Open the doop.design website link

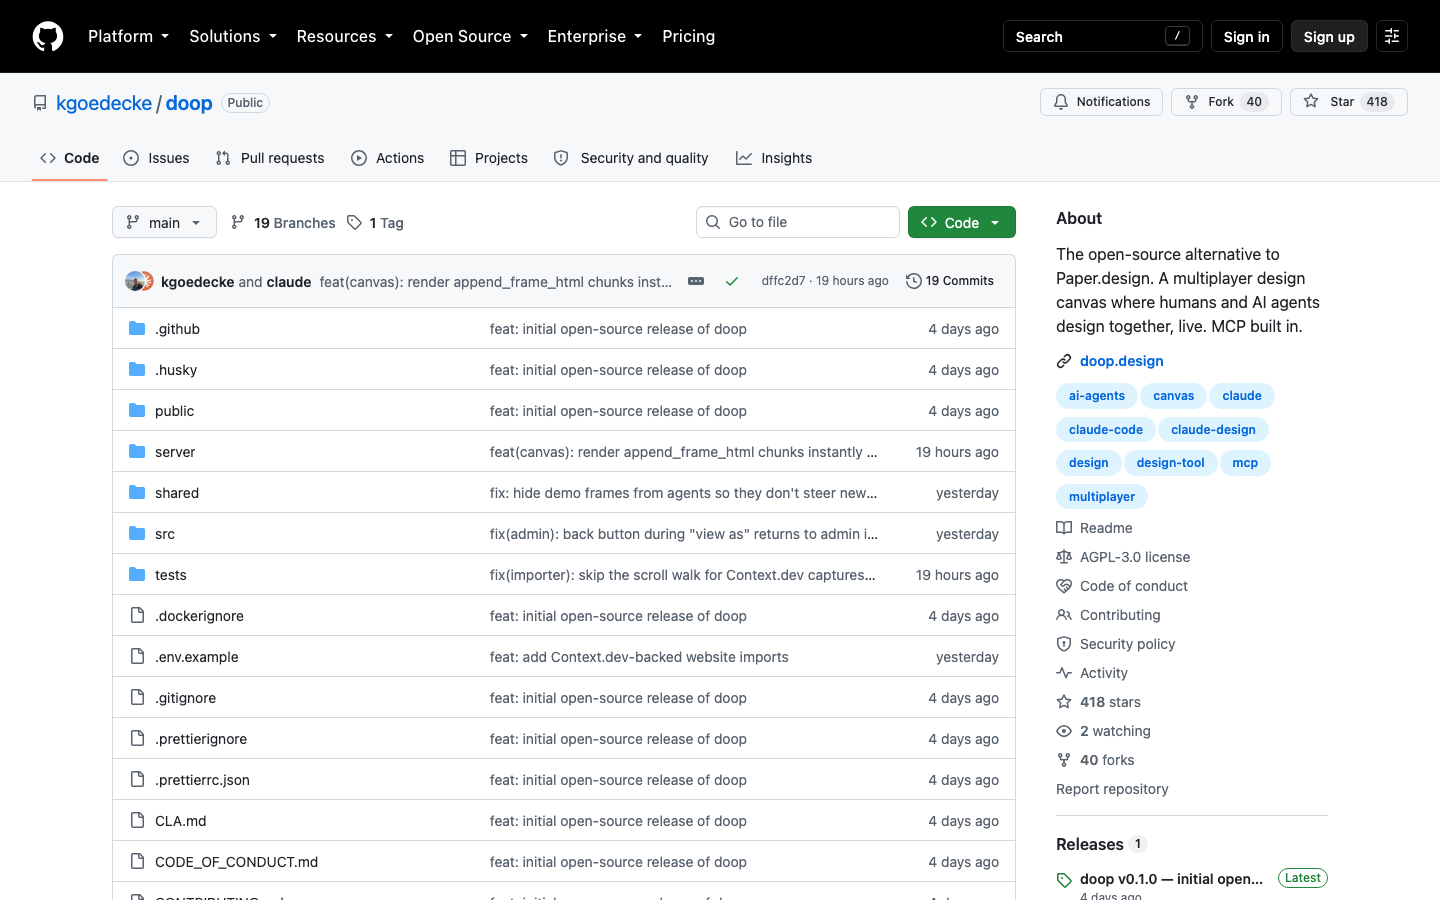pyautogui.click(x=1122, y=361)
